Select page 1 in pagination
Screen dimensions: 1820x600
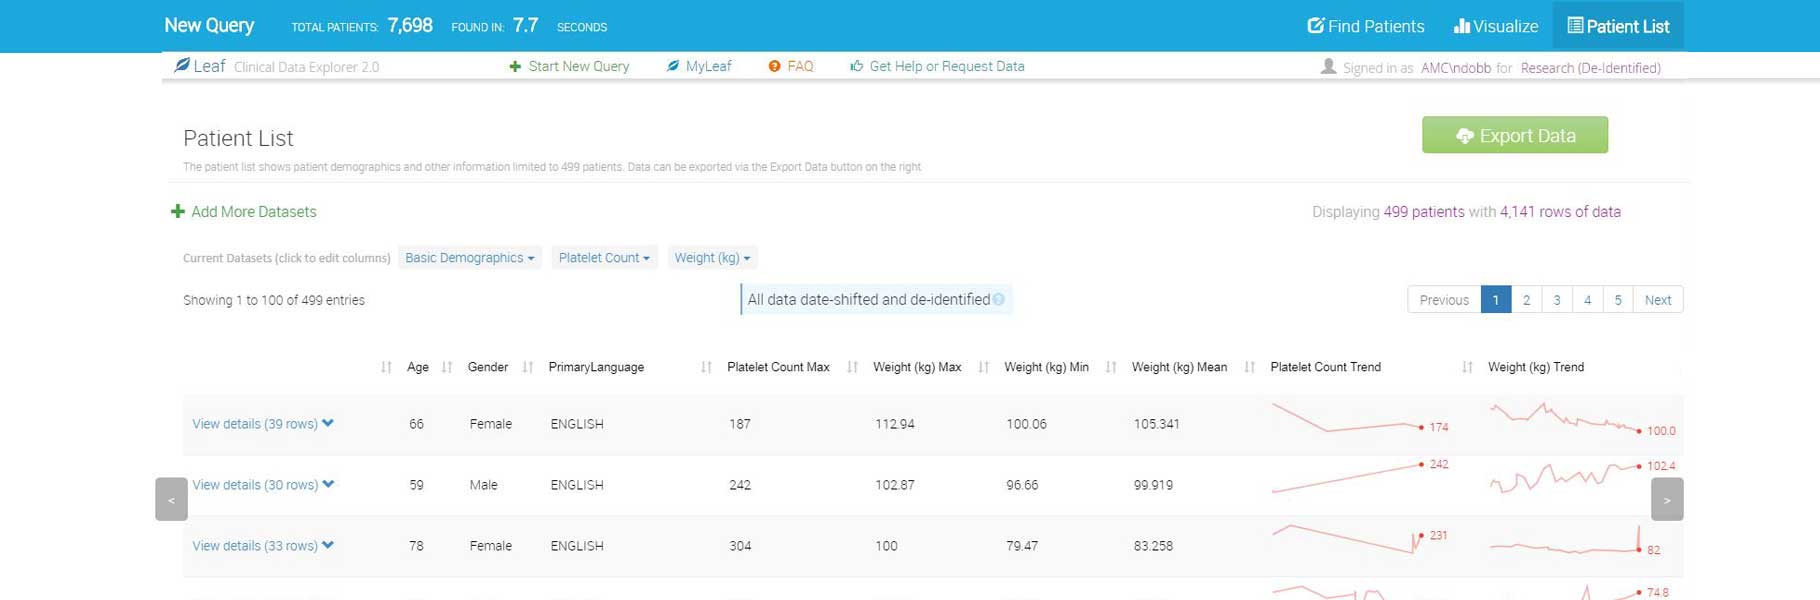(1496, 300)
